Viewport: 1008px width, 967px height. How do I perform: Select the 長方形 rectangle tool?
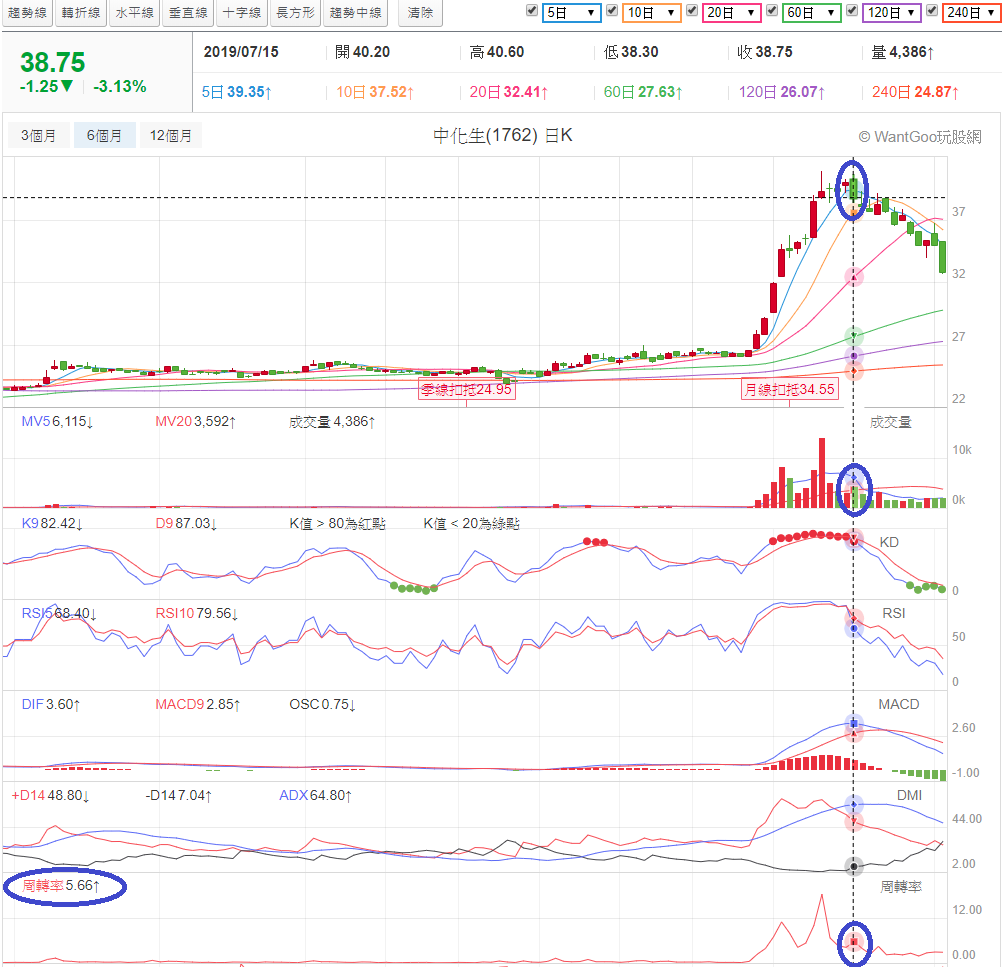295,13
